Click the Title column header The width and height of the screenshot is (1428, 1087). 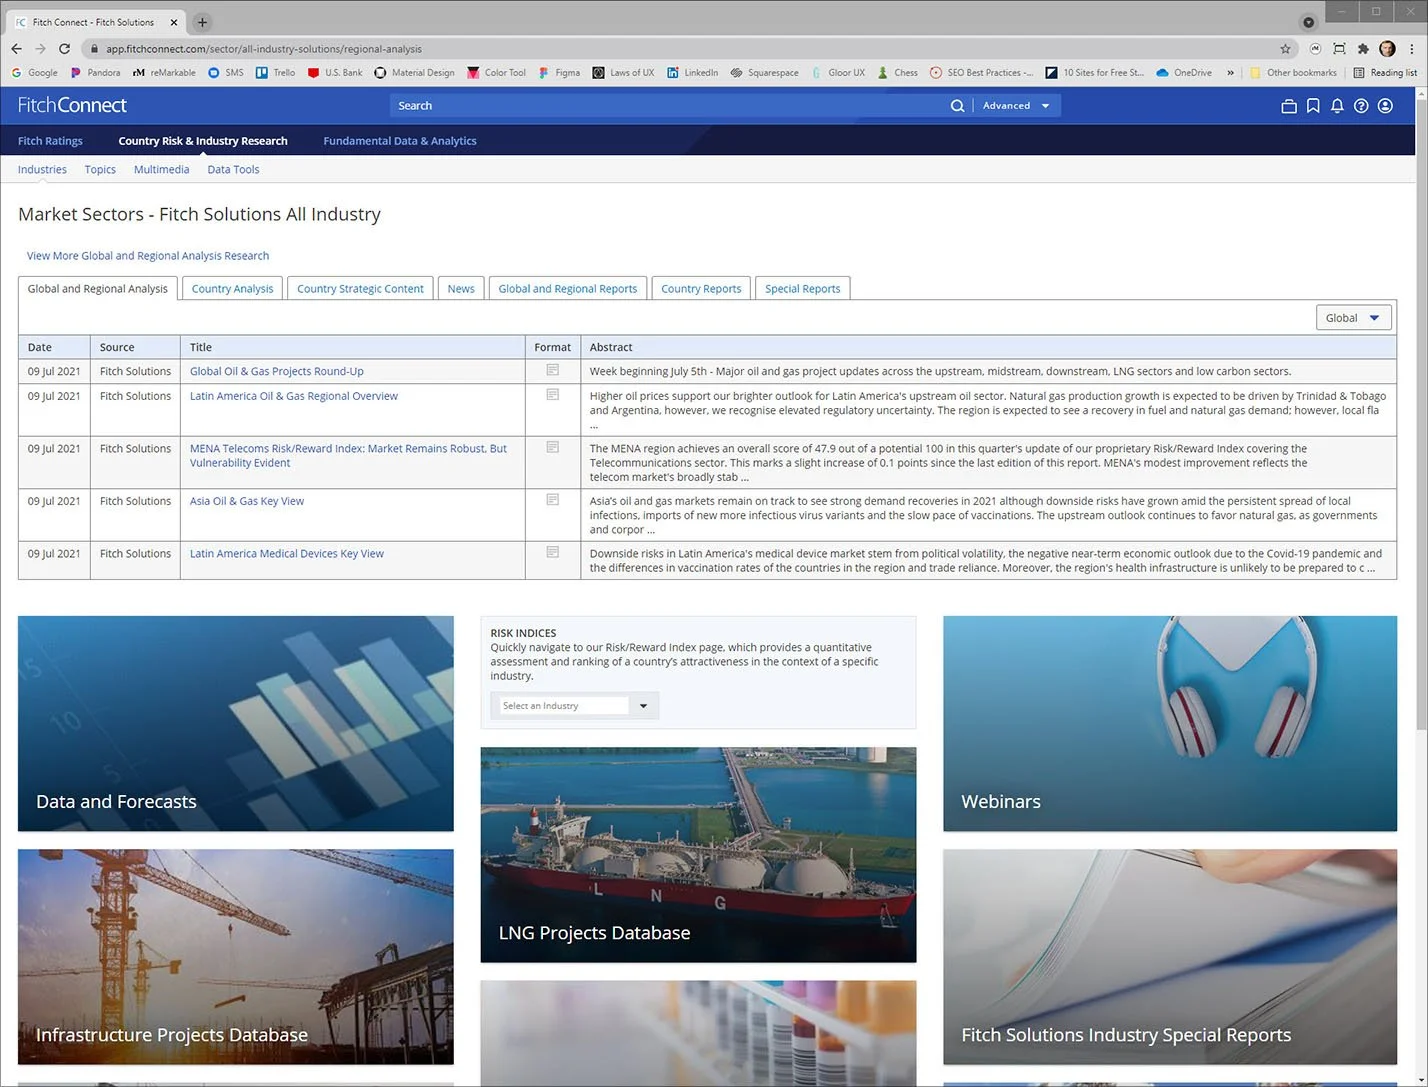(x=353, y=347)
